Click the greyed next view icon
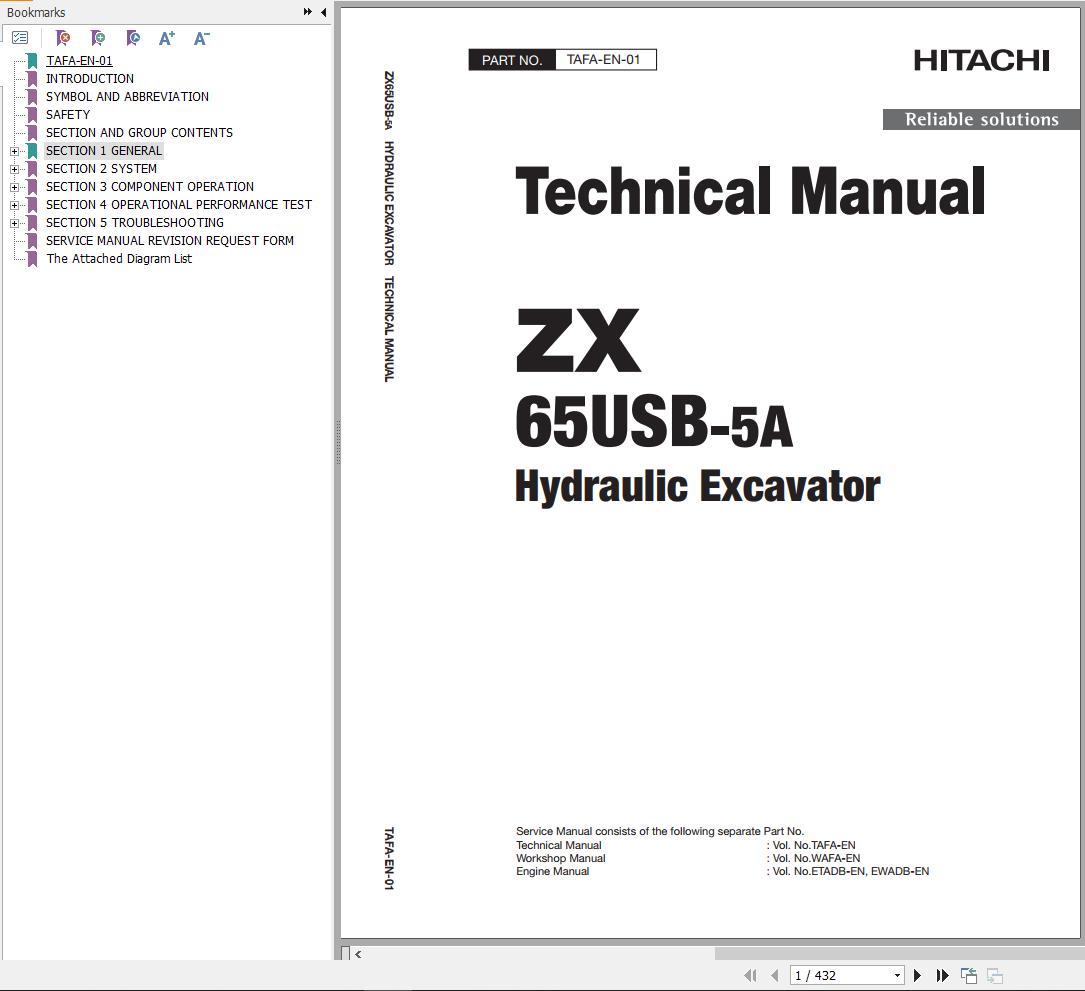1085x991 pixels. pyautogui.click(x=995, y=975)
